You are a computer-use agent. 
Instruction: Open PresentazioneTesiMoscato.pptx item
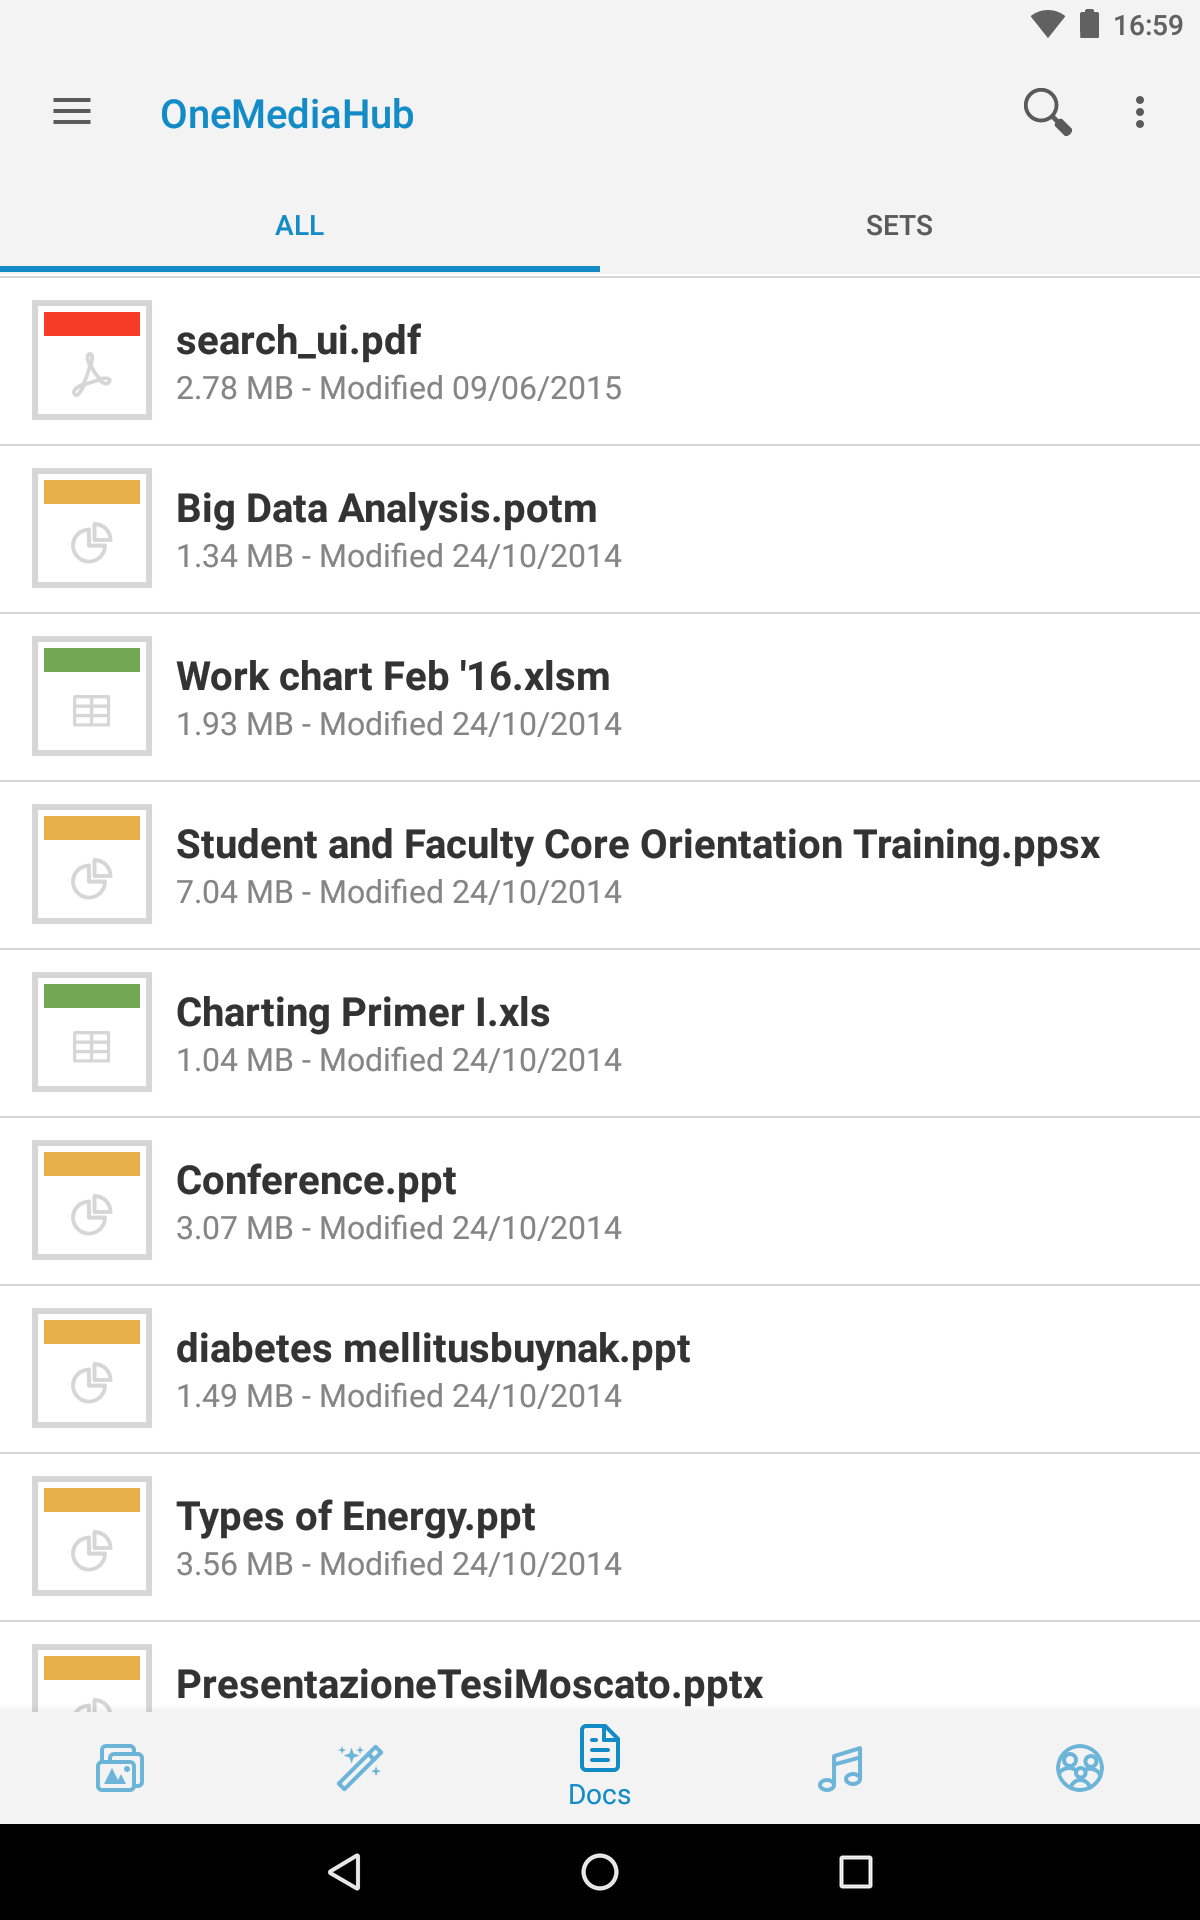pos(600,1667)
